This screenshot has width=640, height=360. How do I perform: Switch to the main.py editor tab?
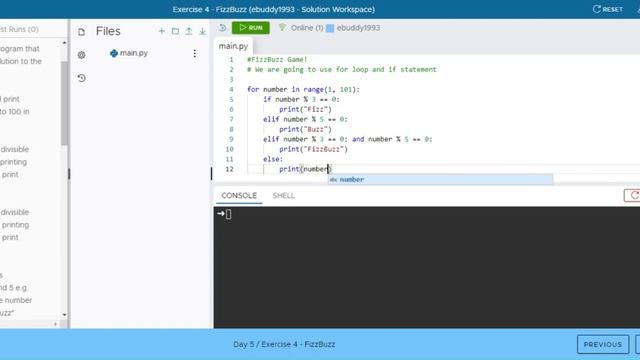tap(233, 46)
